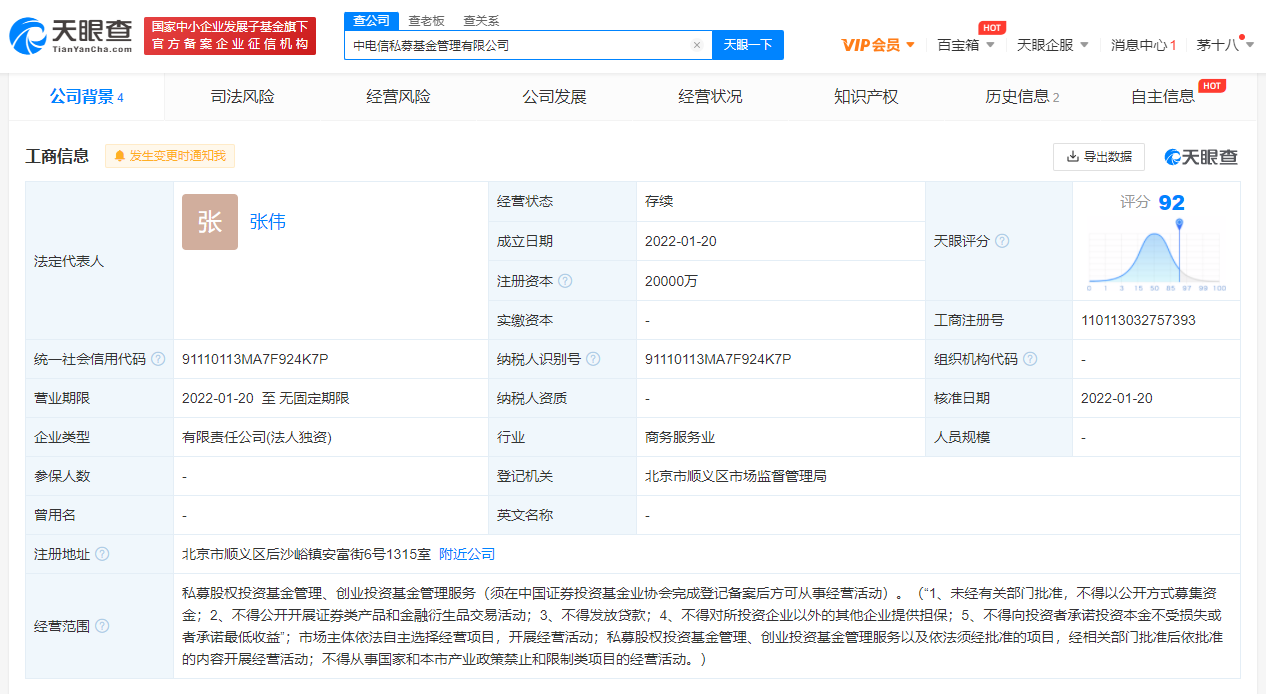Click the 存续 operating status value

coord(659,201)
